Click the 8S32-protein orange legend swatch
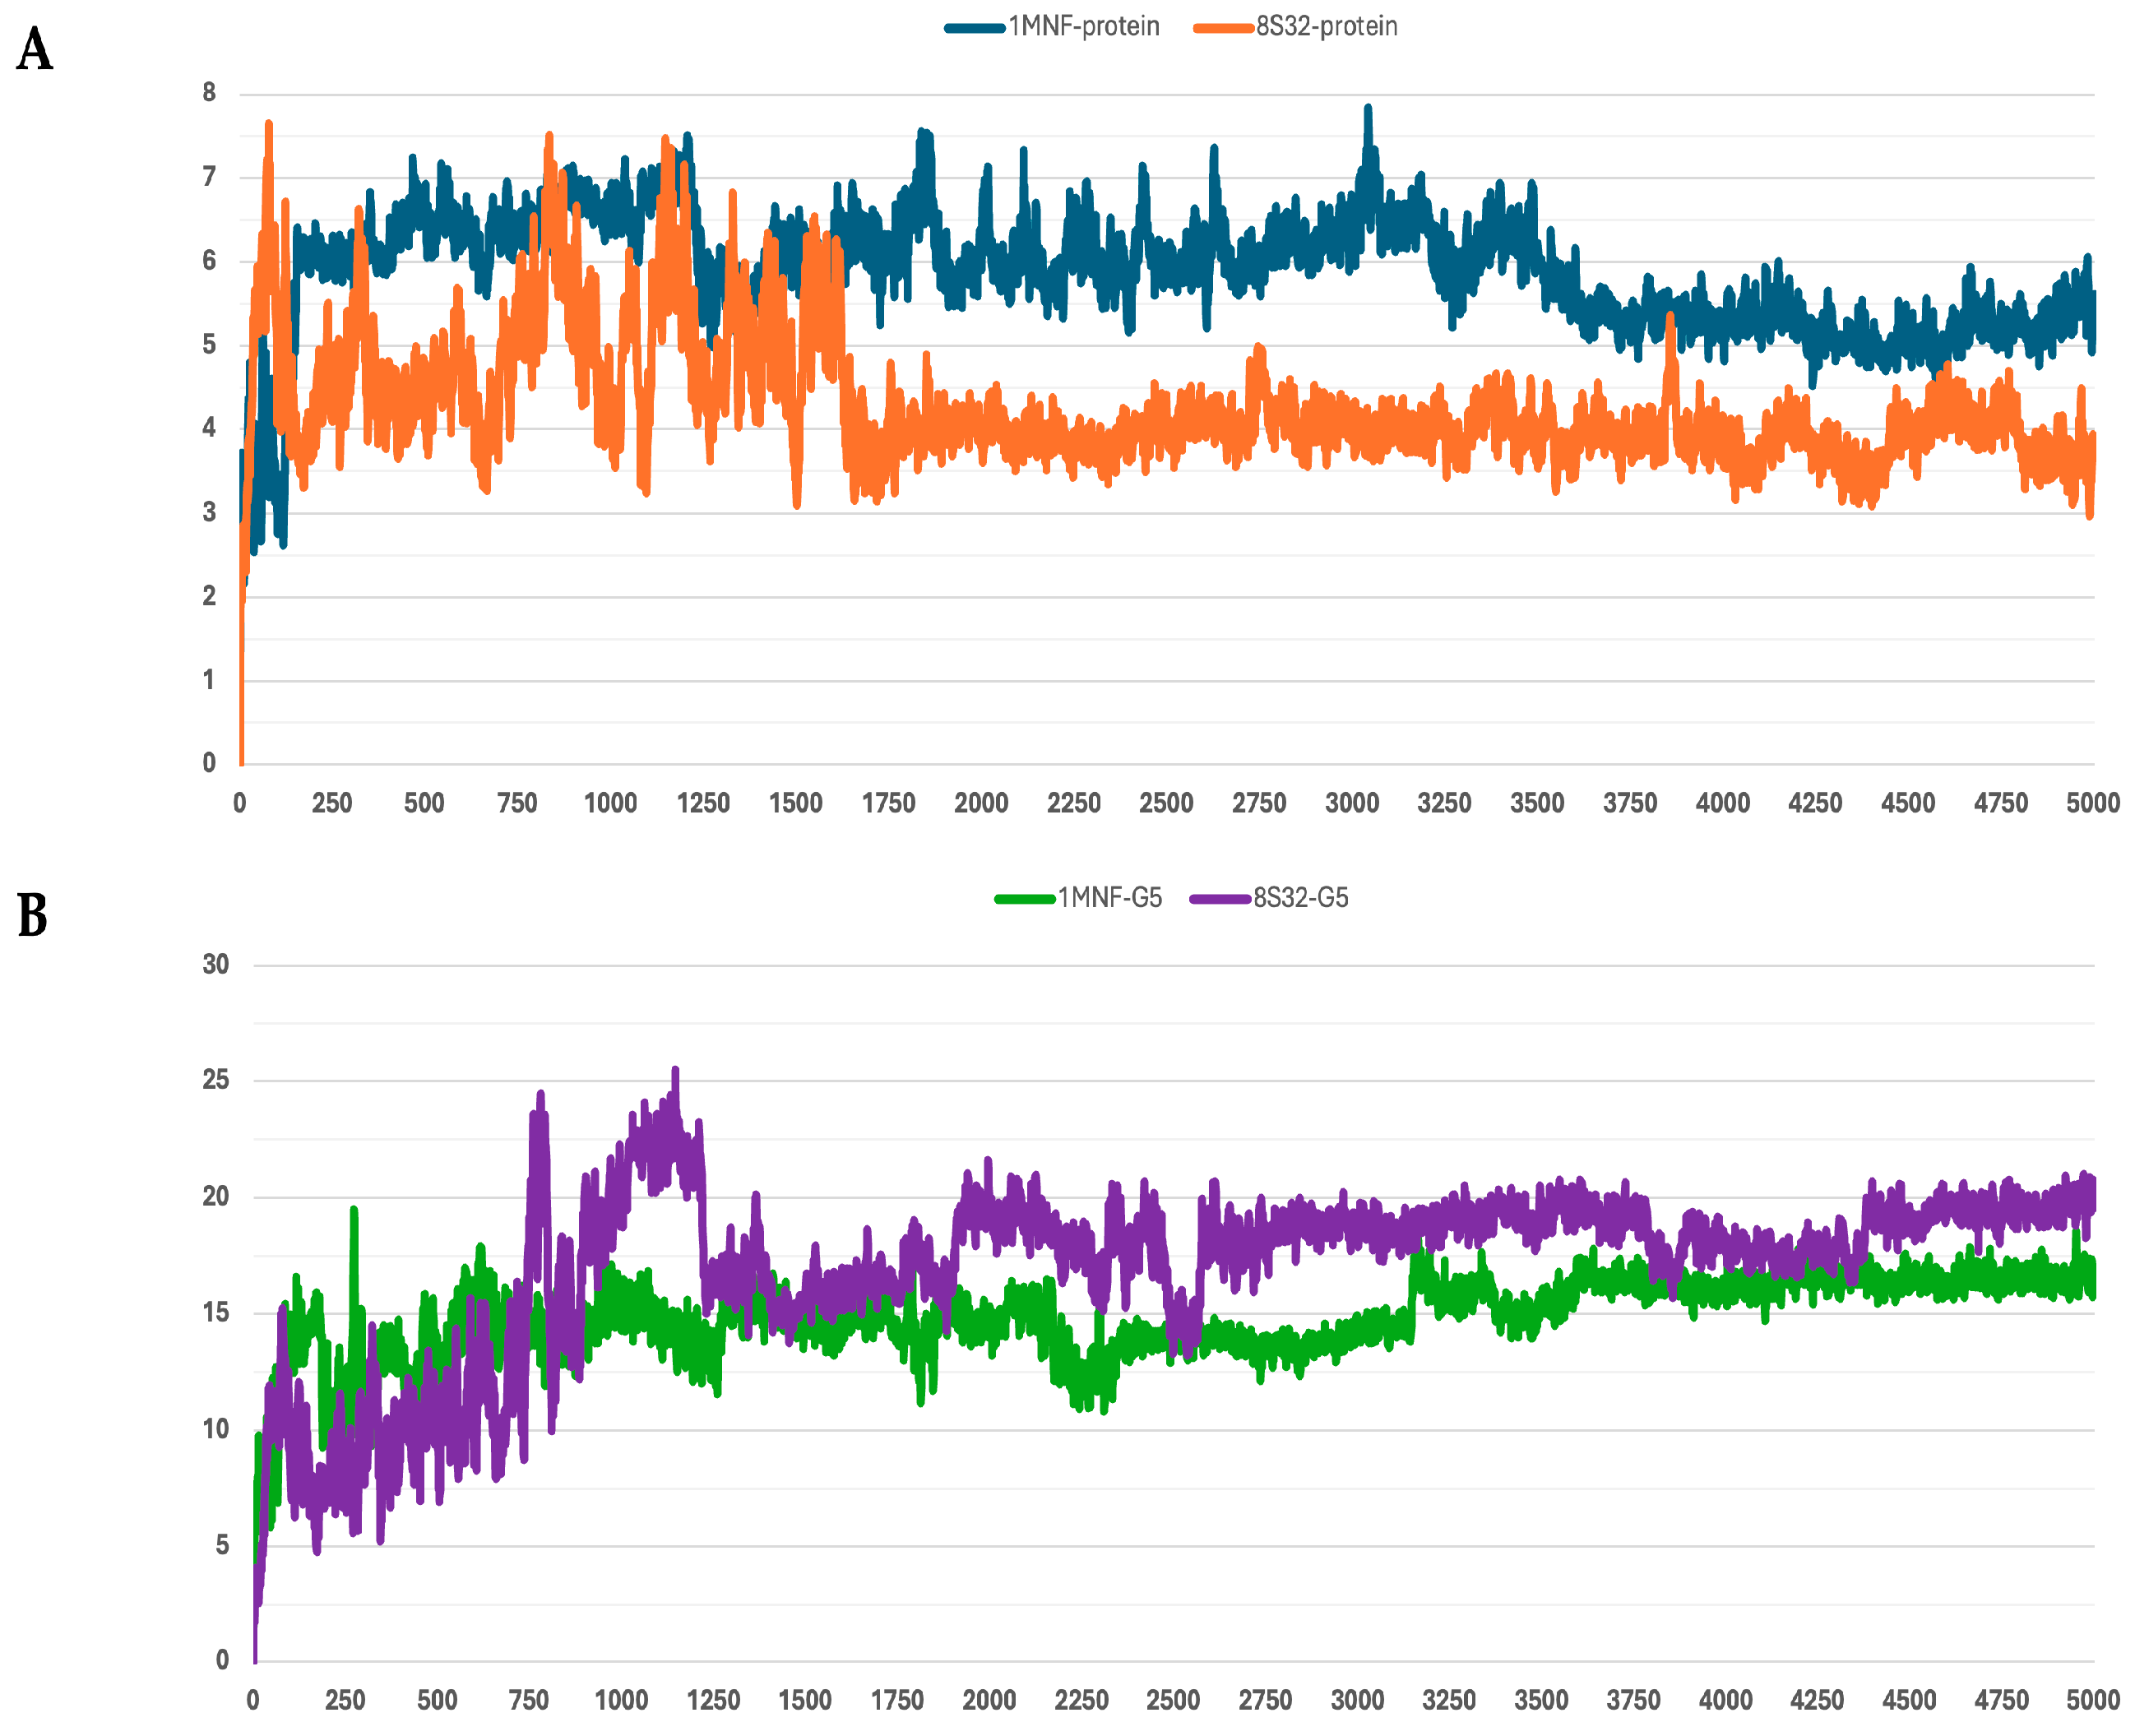Image resolution: width=2135 pixels, height=1736 pixels. point(1223,28)
